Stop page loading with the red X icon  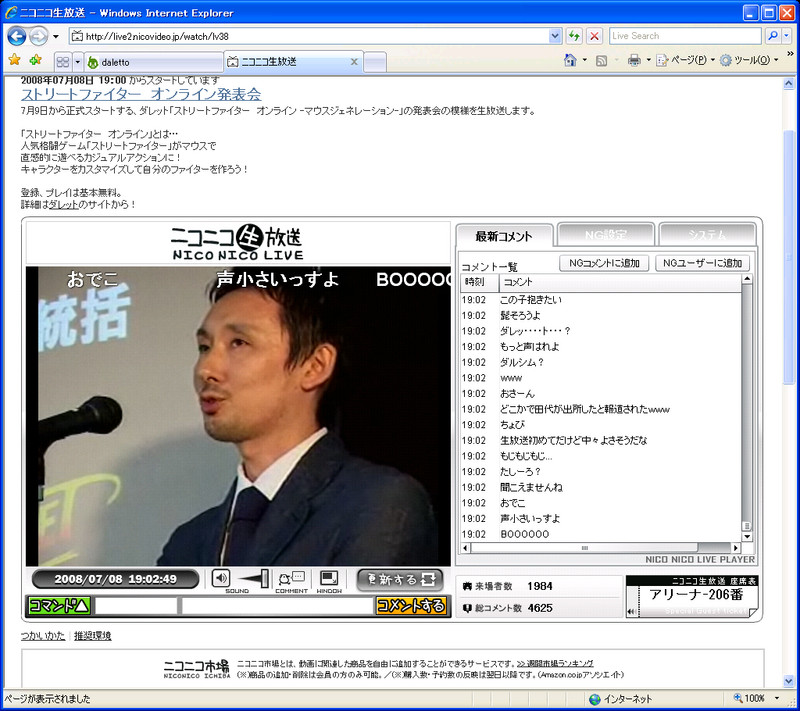click(x=593, y=36)
